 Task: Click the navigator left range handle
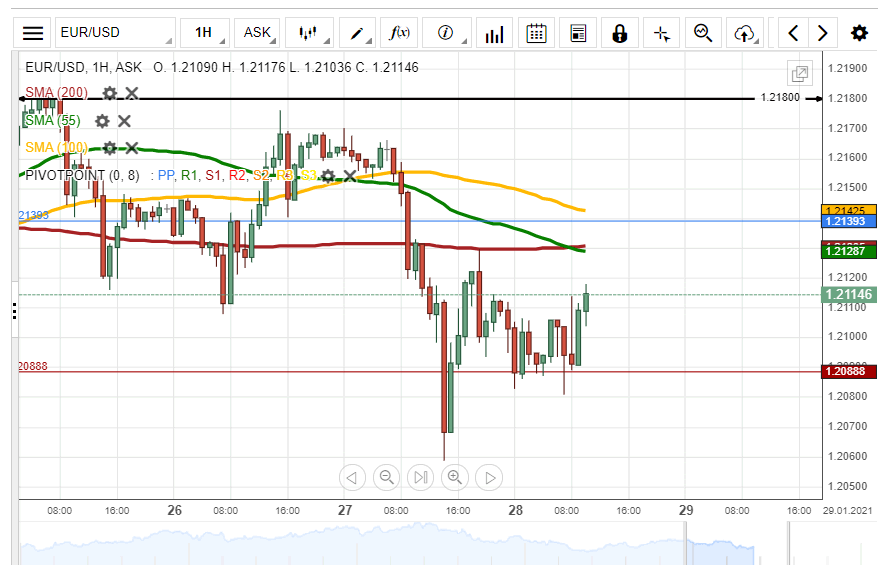coord(686,544)
